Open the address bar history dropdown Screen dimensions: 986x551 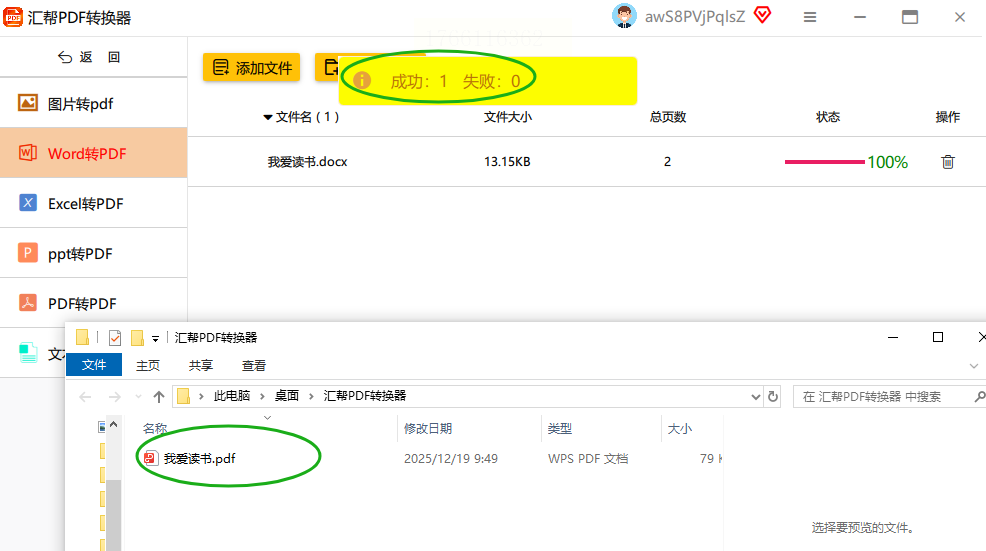755,397
